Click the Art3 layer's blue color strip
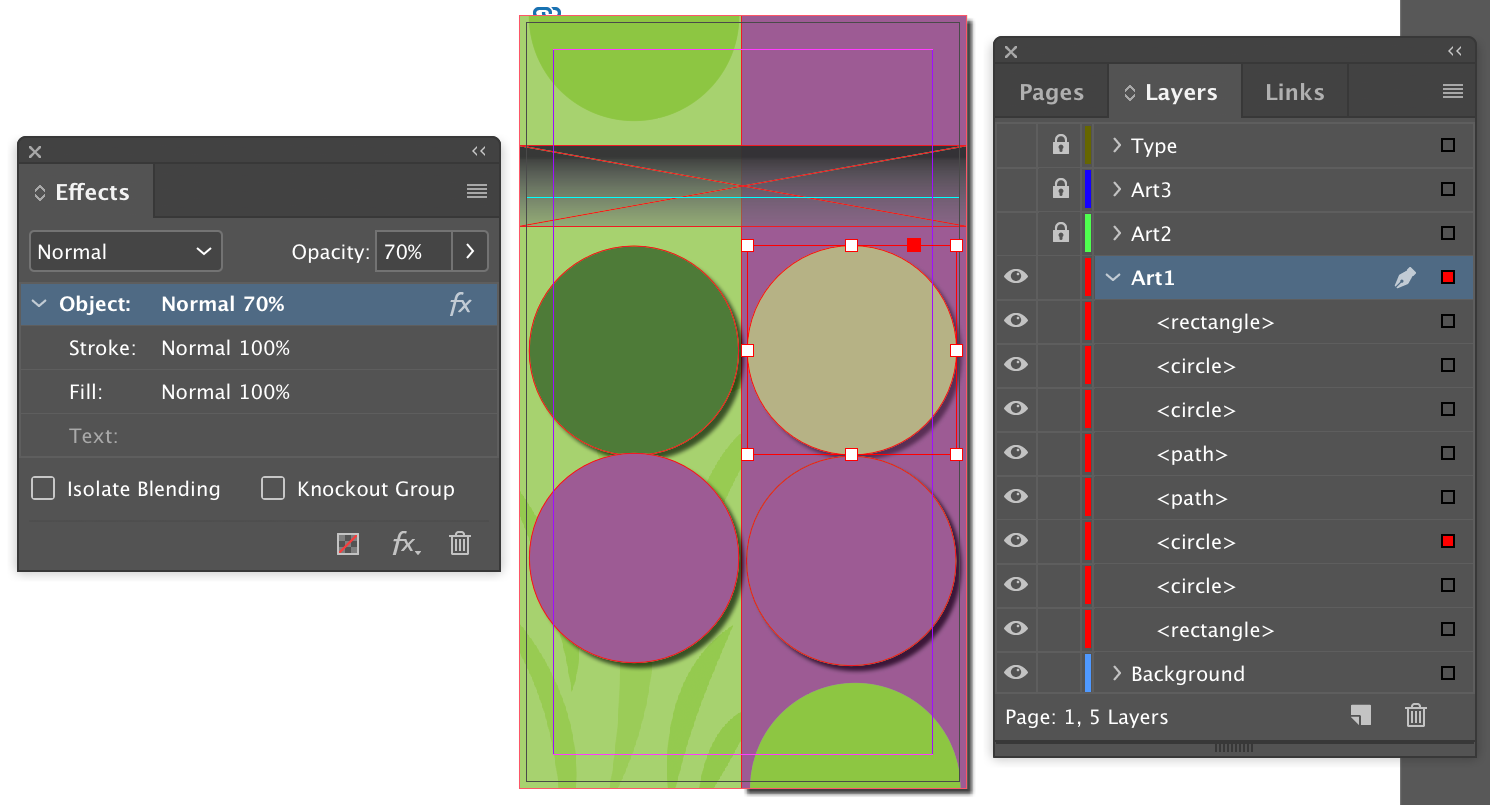Screen dimensions: 1490x805 click(x=1088, y=189)
